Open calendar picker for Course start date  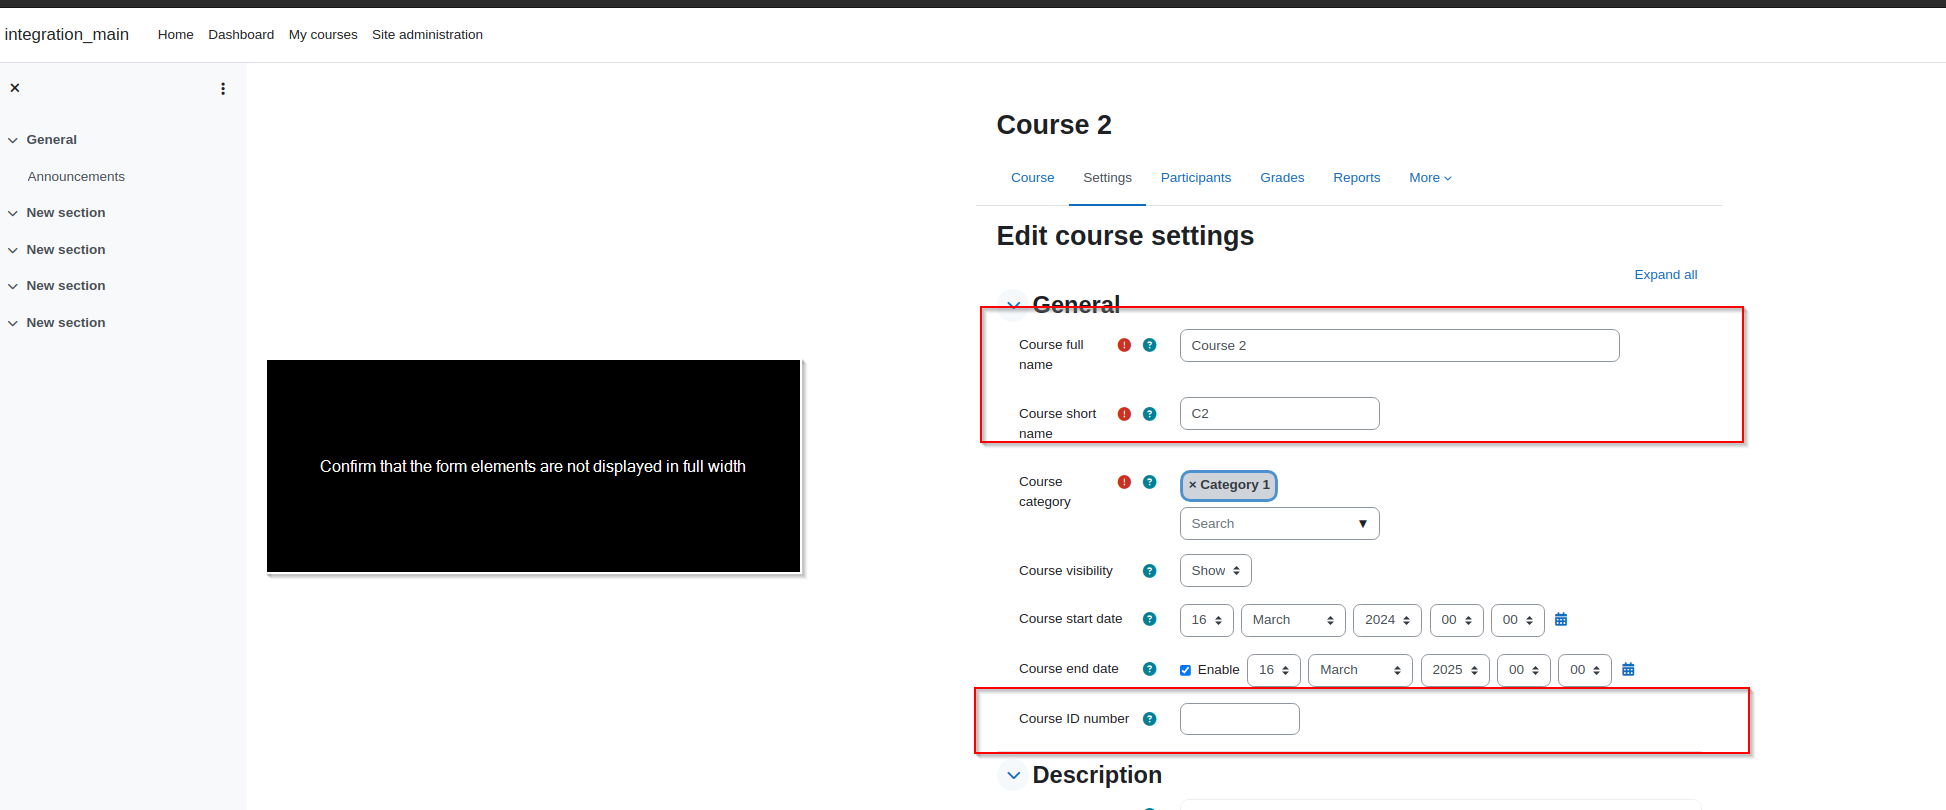pyautogui.click(x=1561, y=620)
